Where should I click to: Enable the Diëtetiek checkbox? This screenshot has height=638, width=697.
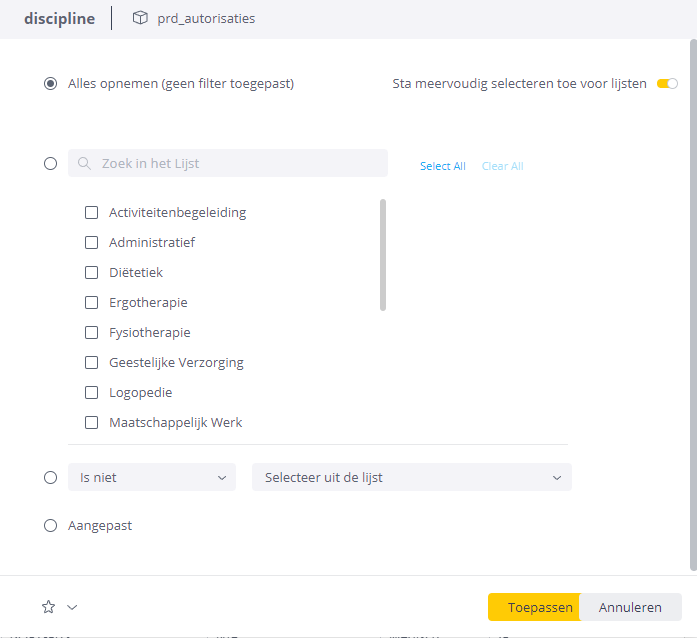click(x=91, y=272)
